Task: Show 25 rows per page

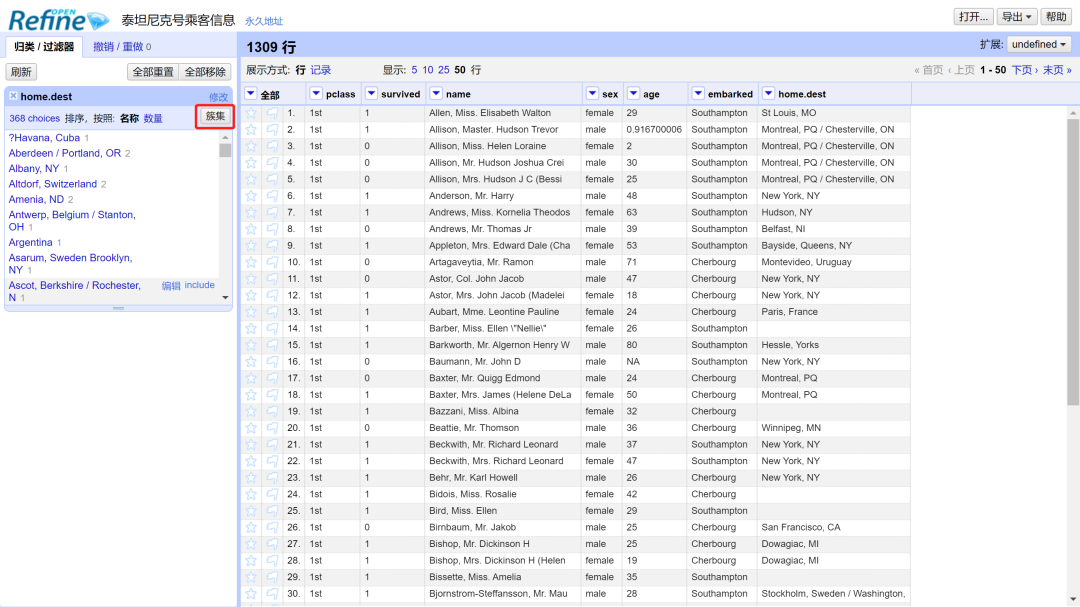Action: (444, 70)
